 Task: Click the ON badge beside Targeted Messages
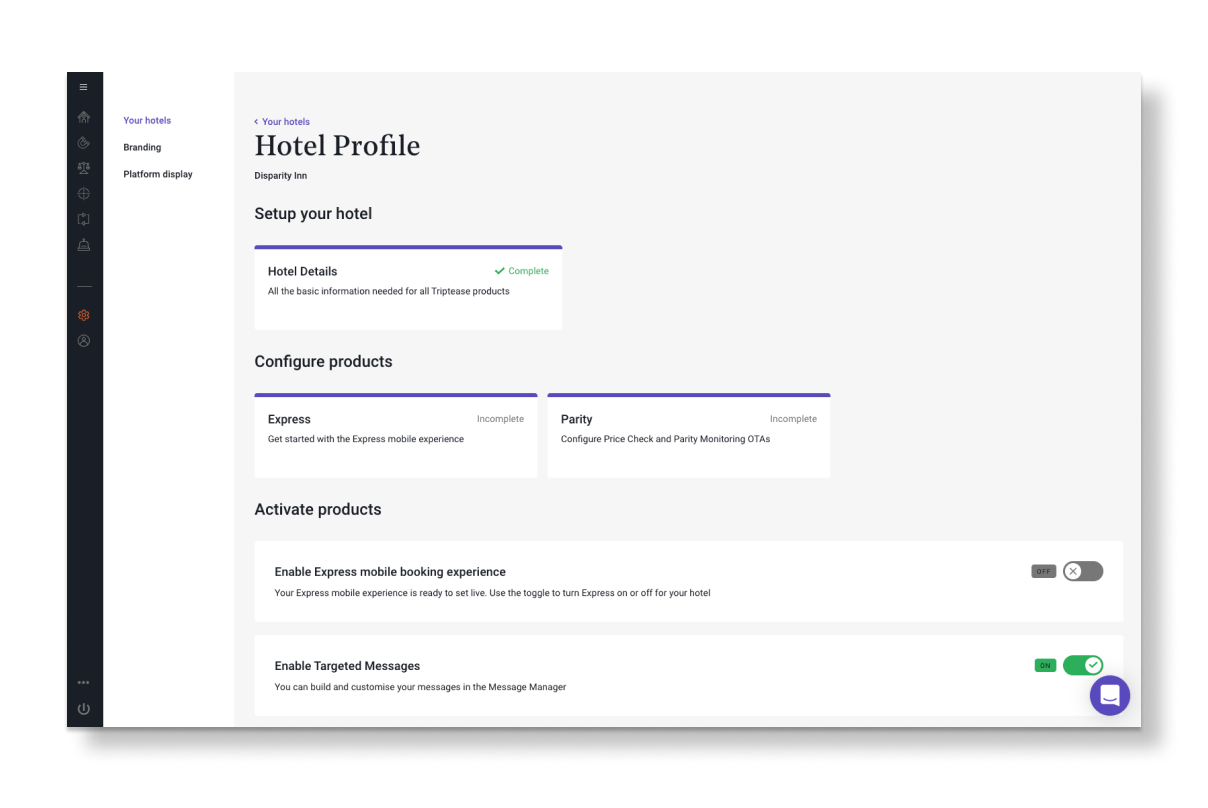(x=1045, y=665)
